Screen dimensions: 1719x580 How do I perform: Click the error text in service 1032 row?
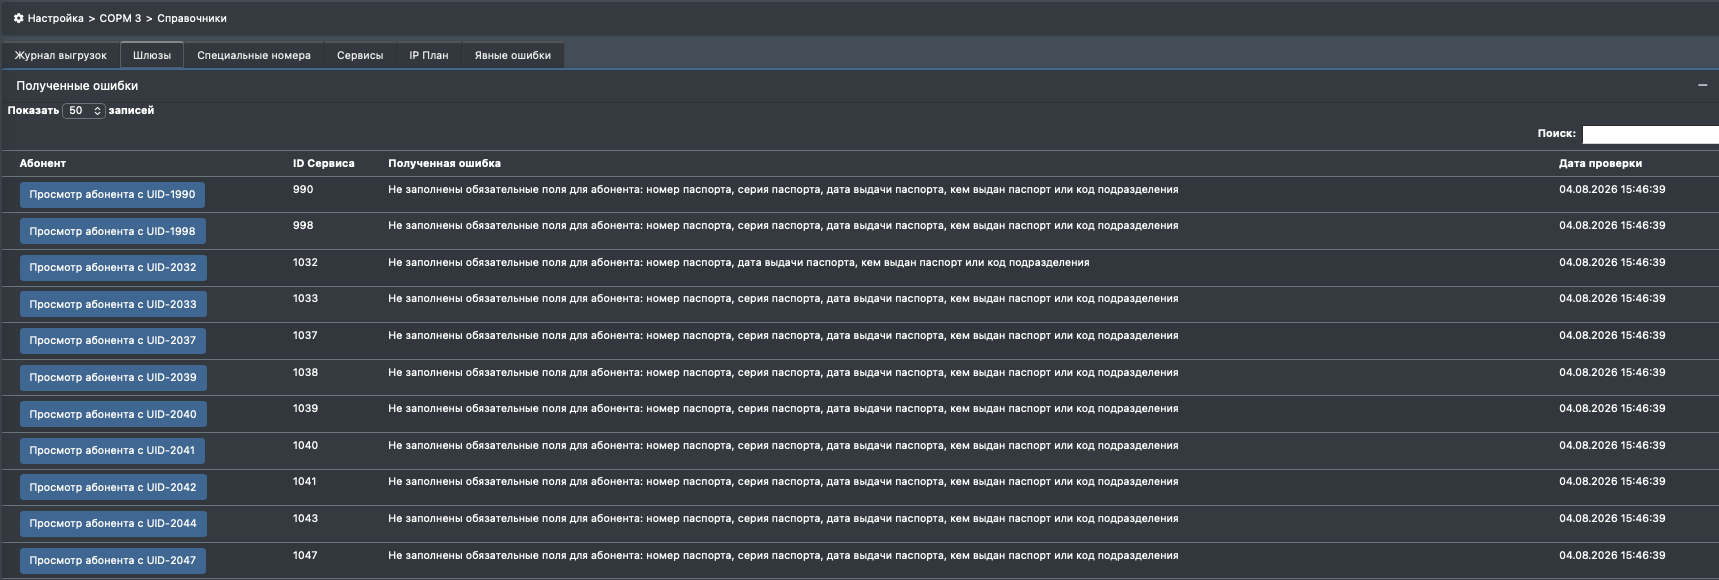point(738,262)
